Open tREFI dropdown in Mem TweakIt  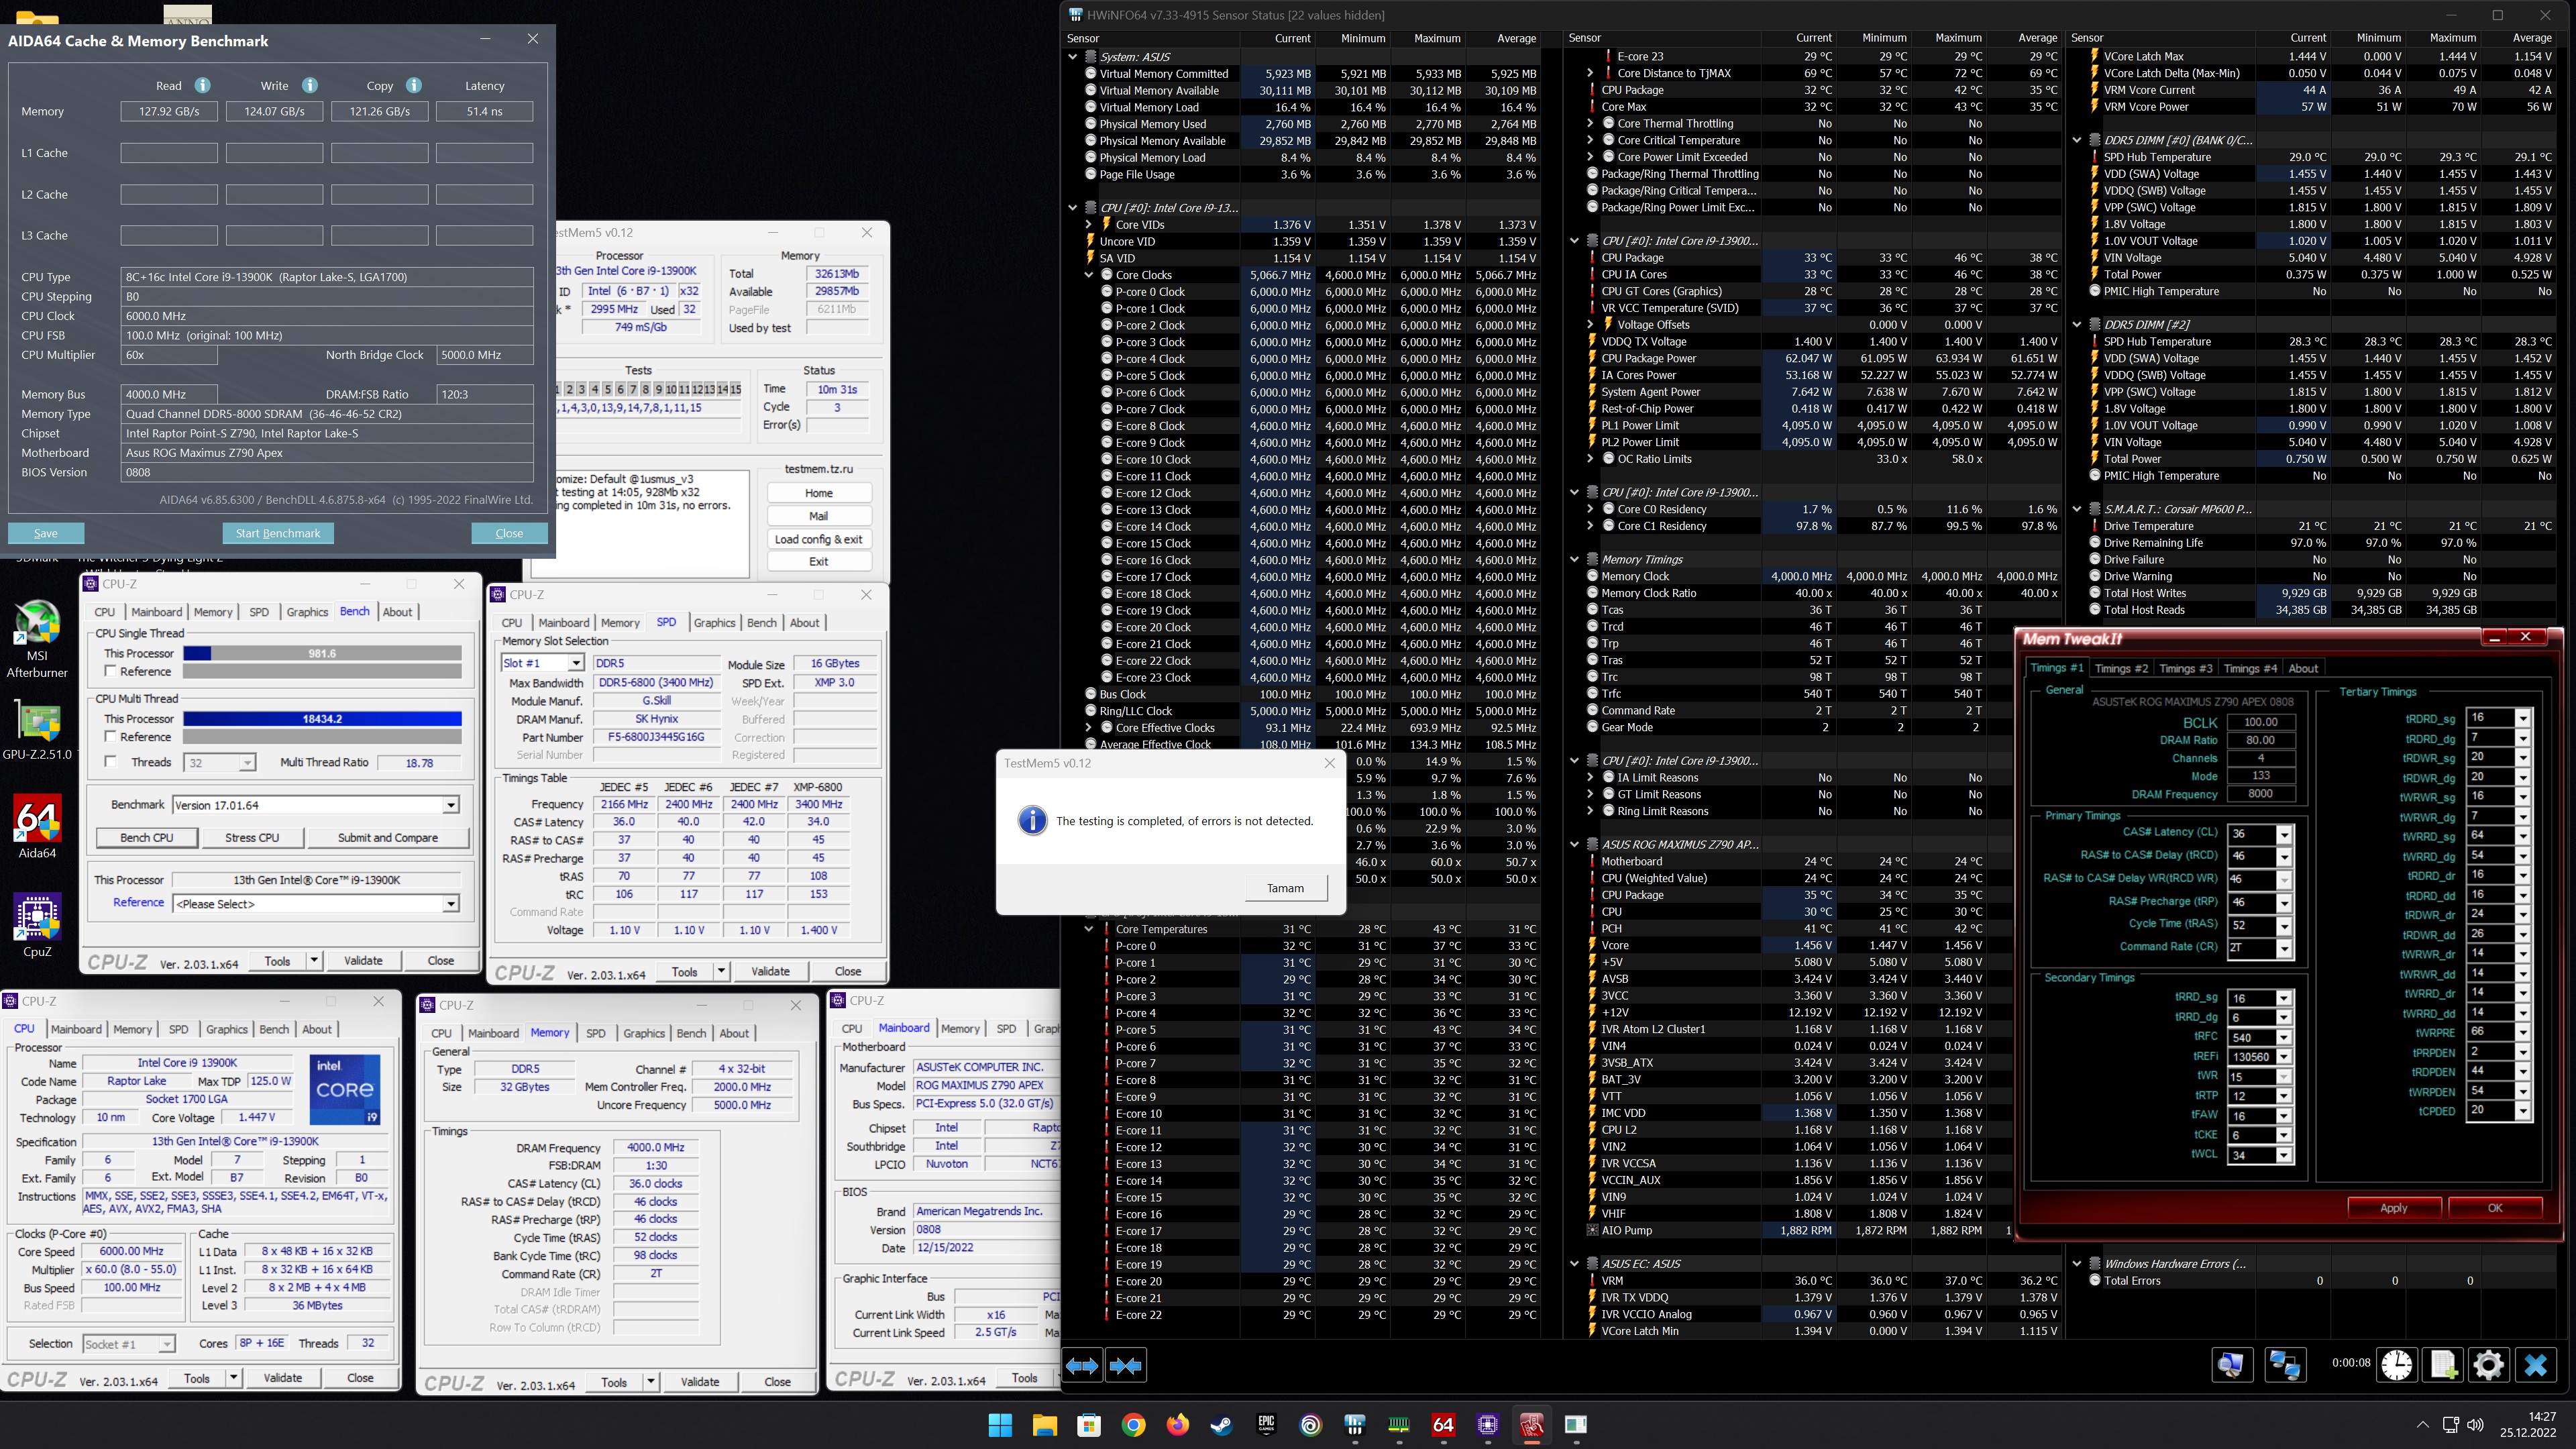(x=2284, y=1056)
